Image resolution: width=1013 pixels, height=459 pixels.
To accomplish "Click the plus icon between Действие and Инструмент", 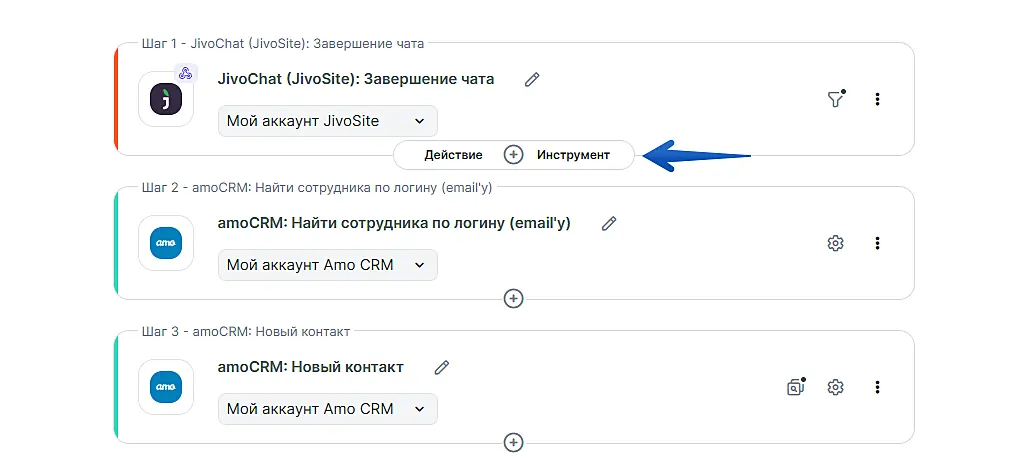I will coord(513,155).
